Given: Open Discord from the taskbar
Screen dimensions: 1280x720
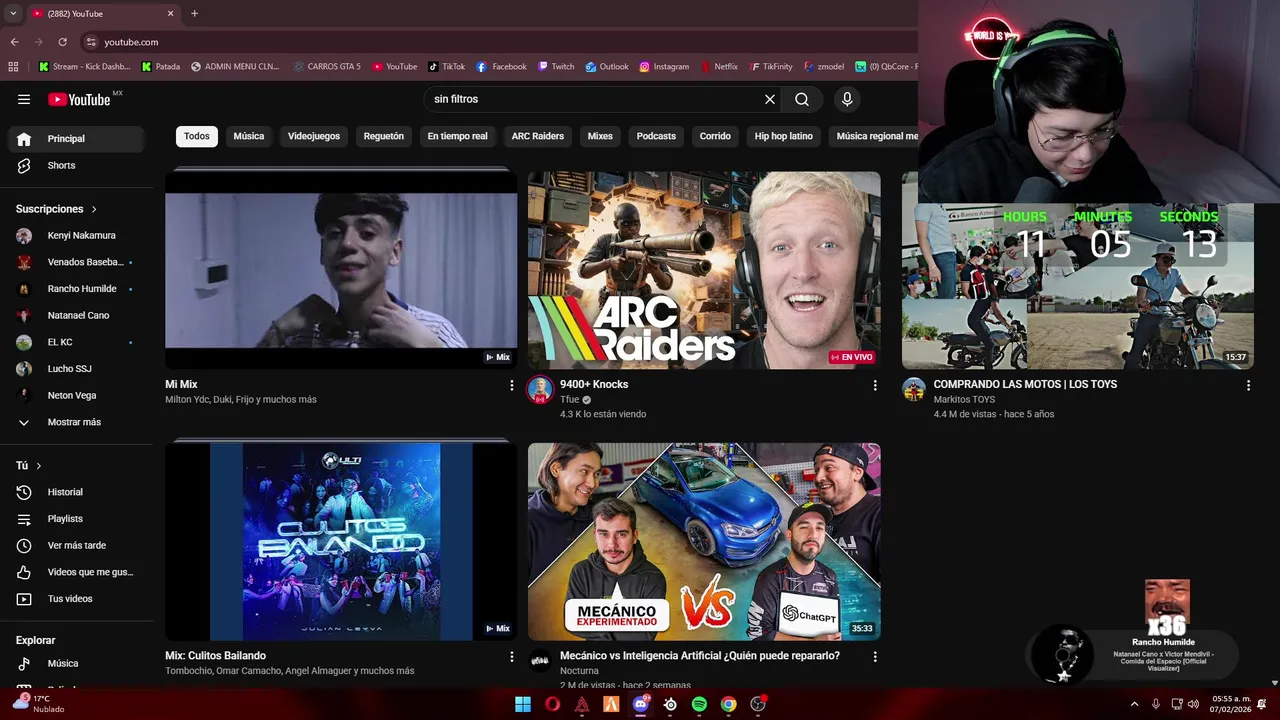Looking at the screenshot, I should 640,704.
